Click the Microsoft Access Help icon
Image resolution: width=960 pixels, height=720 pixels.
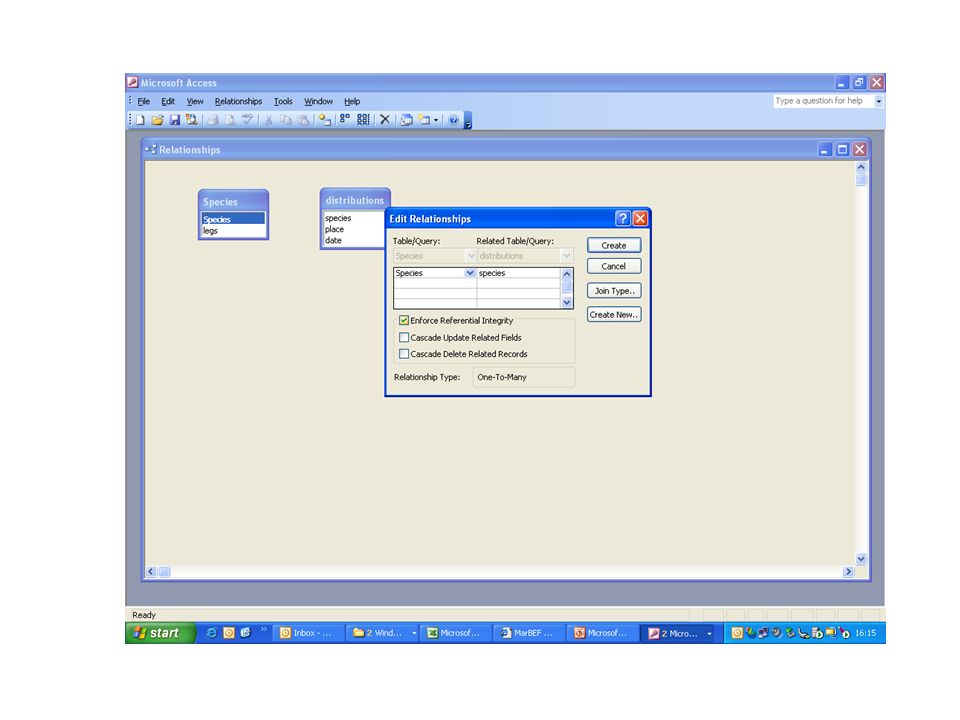point(453,120)
